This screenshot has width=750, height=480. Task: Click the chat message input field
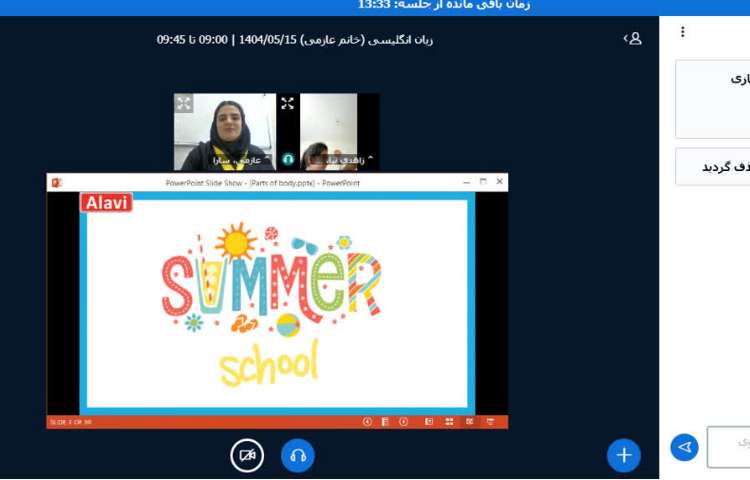(729, 446)
